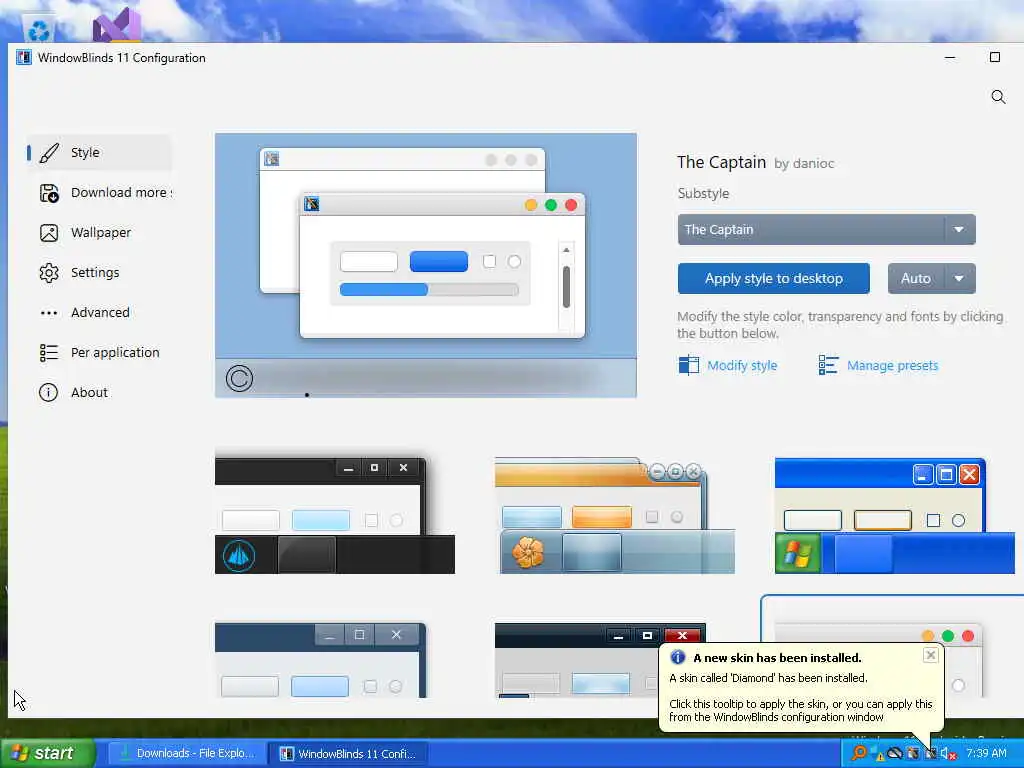The height and width of the screenshot is (768, 1024).
Task: Click the Per application list icon
Action: [49, 353]
